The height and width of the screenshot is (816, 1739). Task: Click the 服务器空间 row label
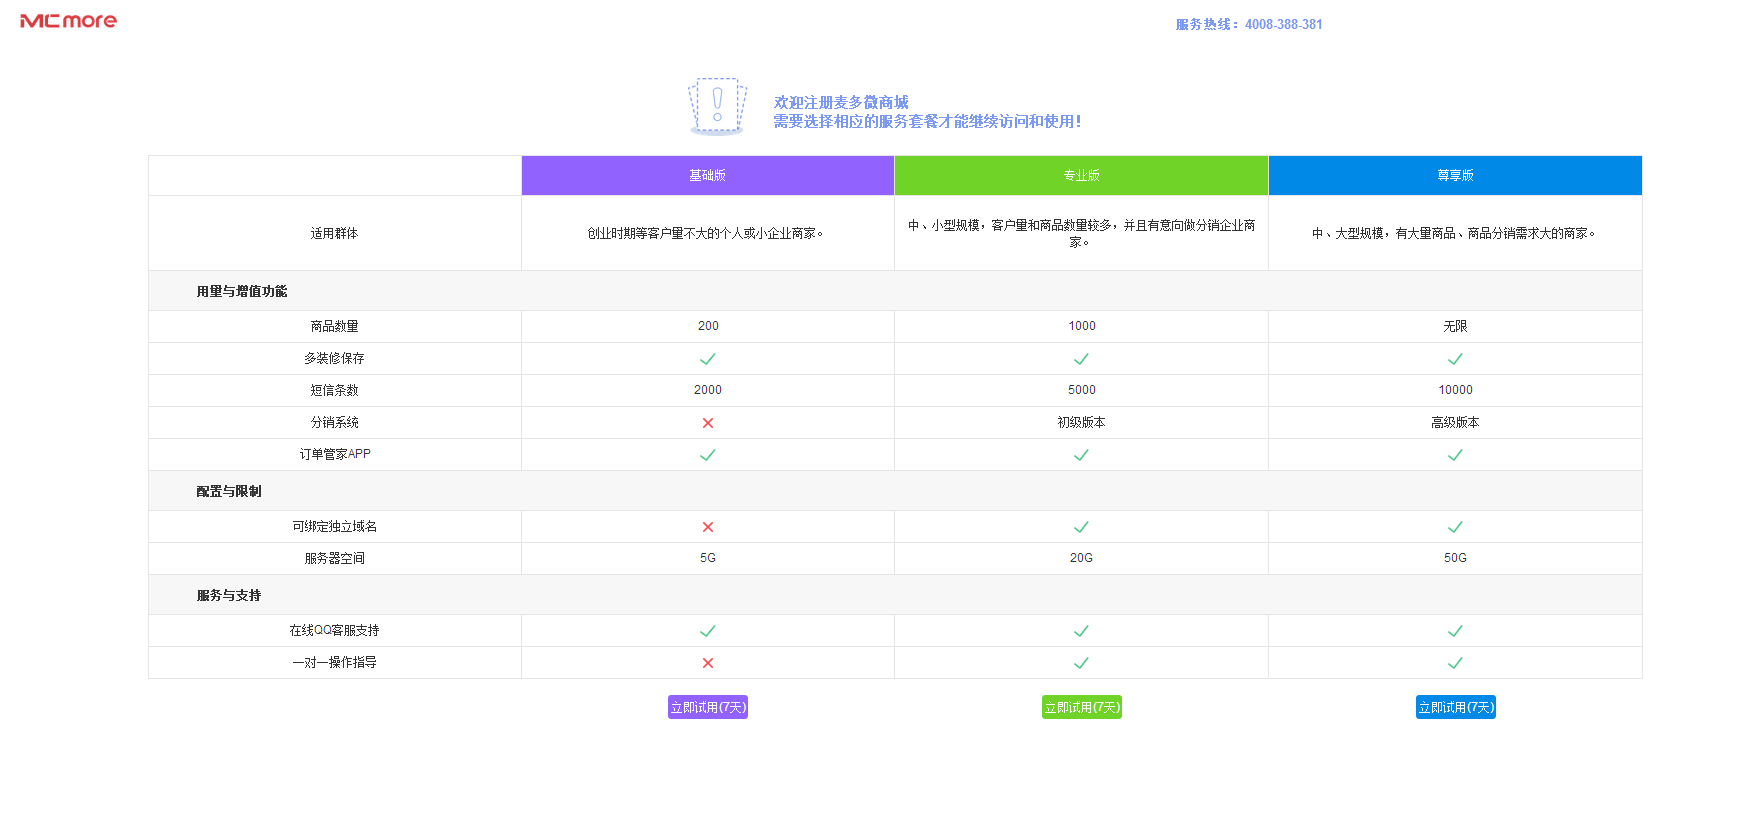[334, 558]
